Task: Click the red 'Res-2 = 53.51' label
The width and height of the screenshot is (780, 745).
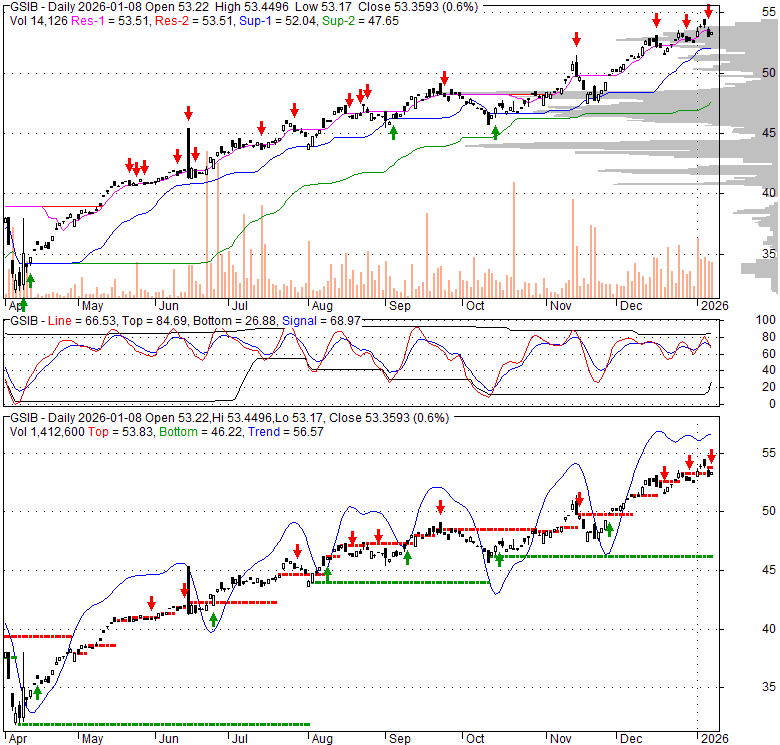Action: [194, 21]
